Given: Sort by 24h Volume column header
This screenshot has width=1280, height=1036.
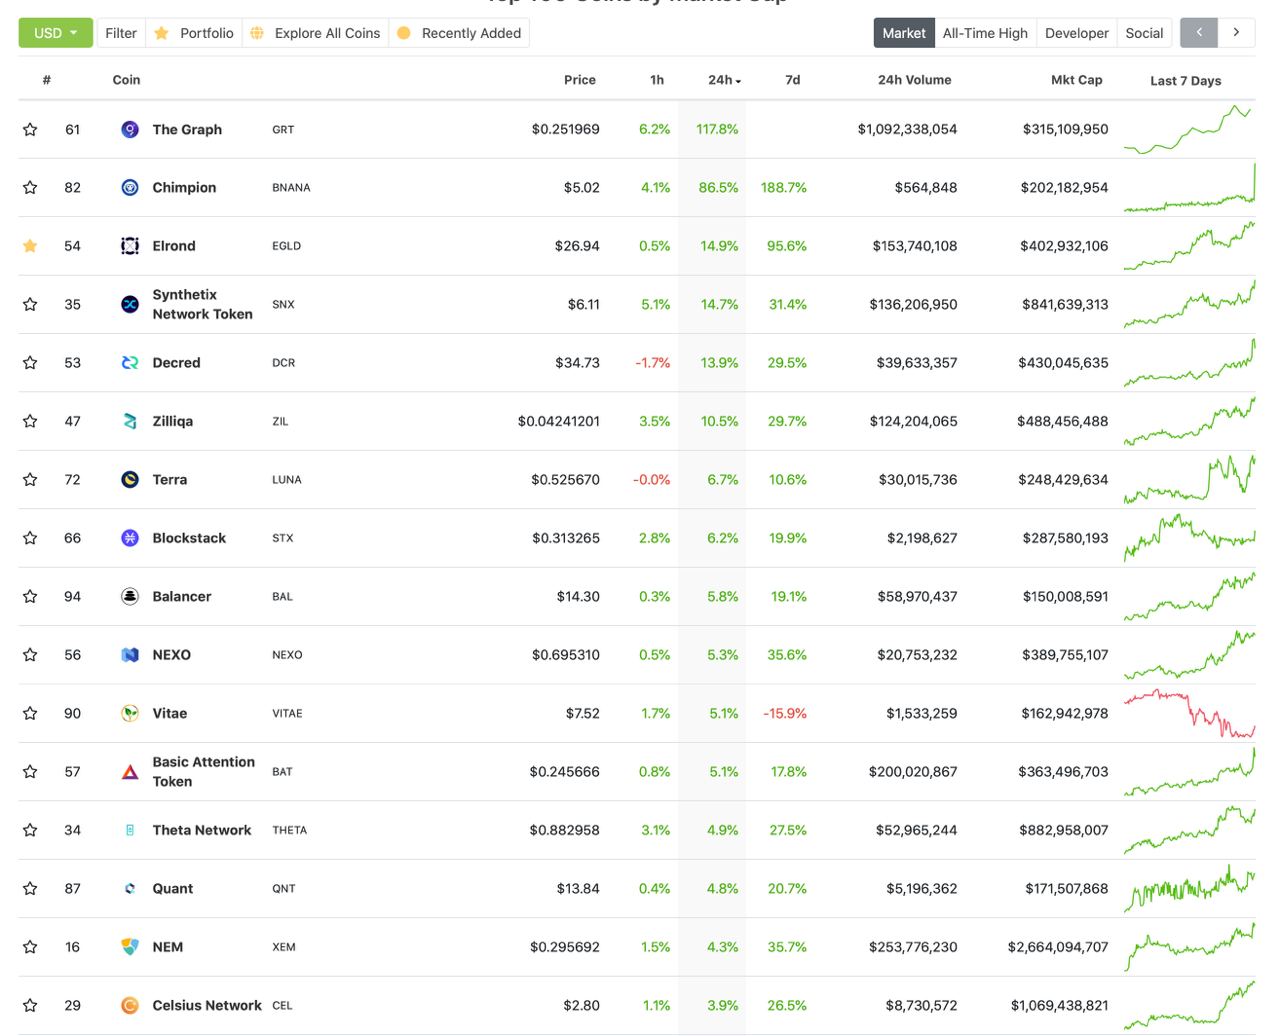Looking at the screenshot, I should (915, 80).
